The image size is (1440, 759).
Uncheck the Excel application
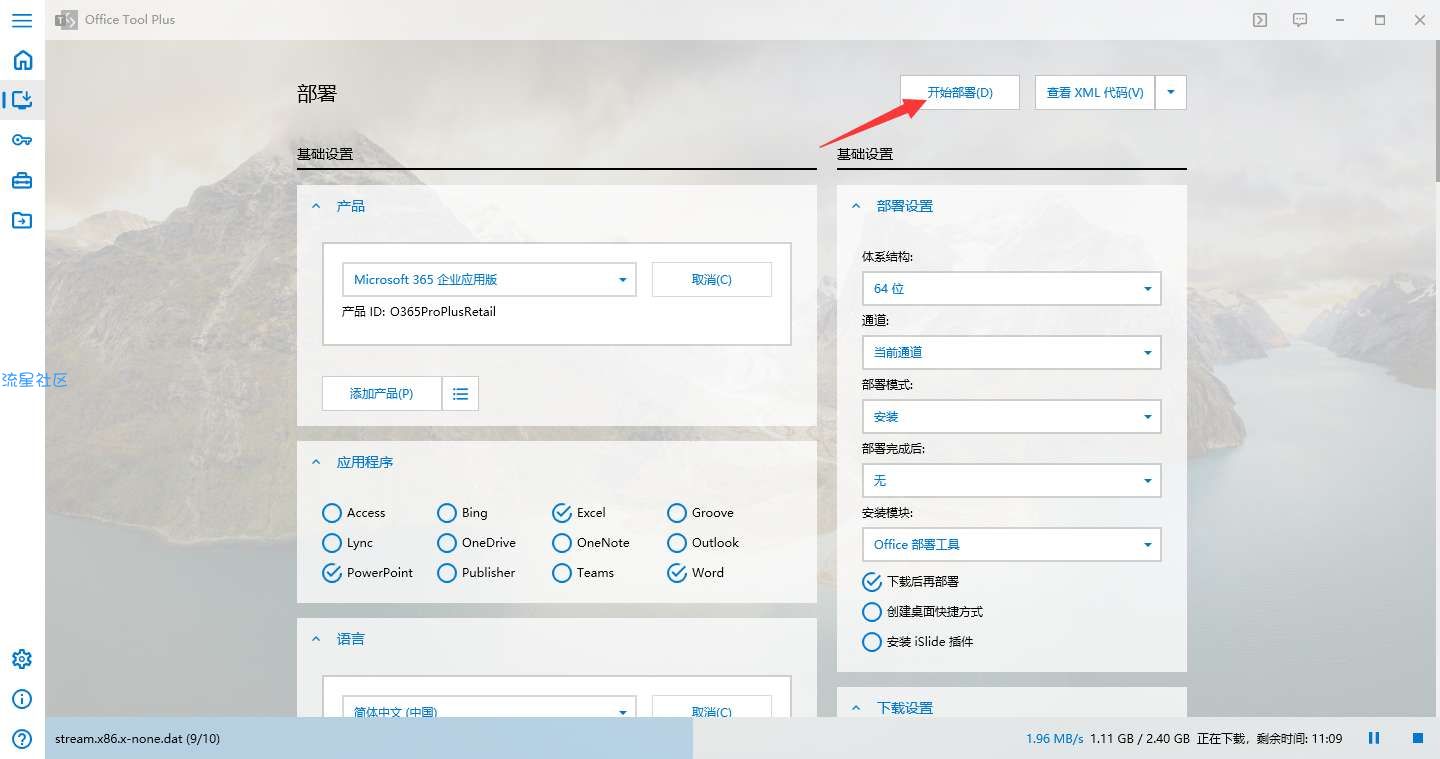562,513
